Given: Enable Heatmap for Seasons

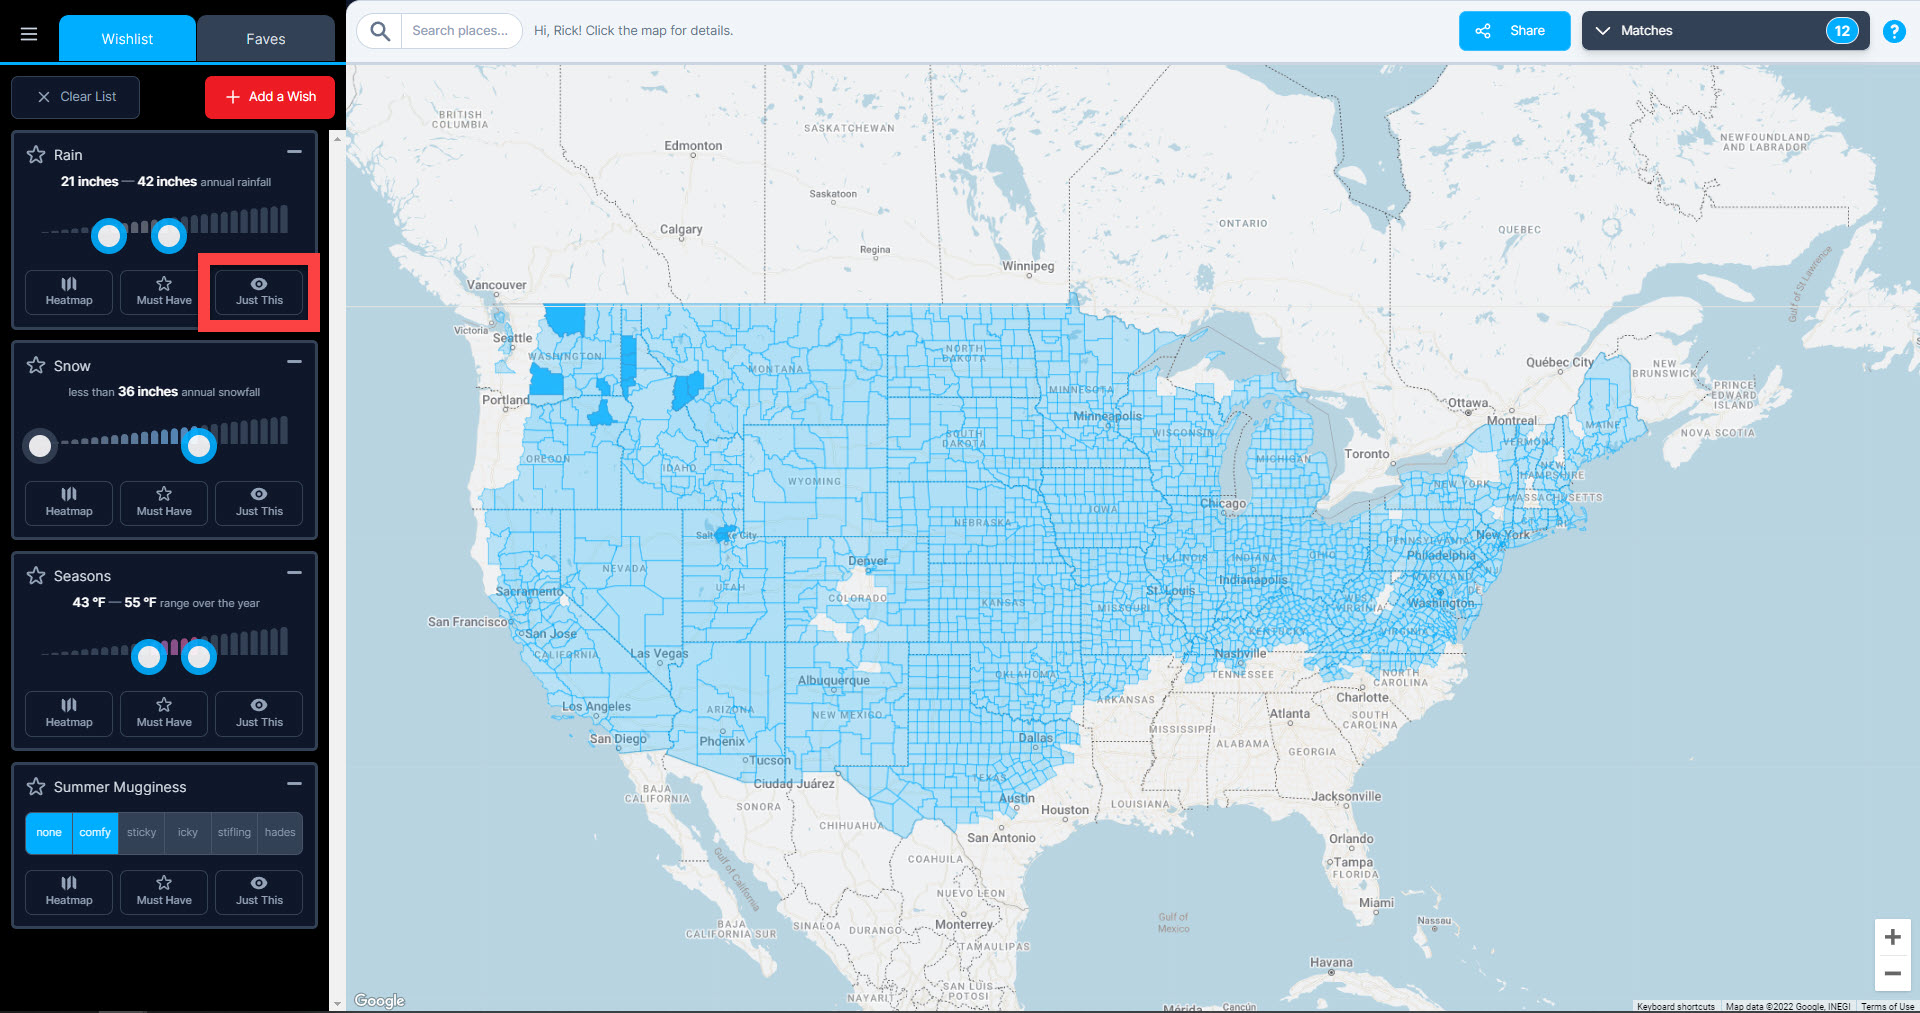Looking at the screenshot, I should 69,713.
